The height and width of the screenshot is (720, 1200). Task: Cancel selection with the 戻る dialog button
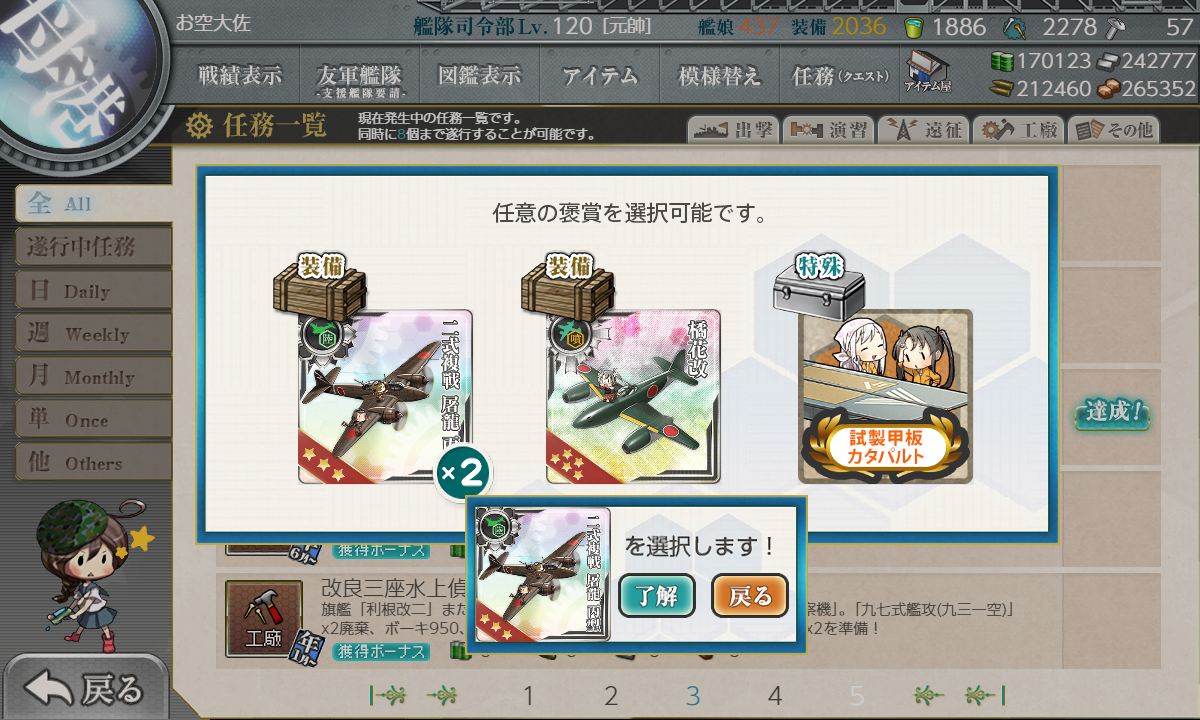pyautogui.click(x=750, y=596)
